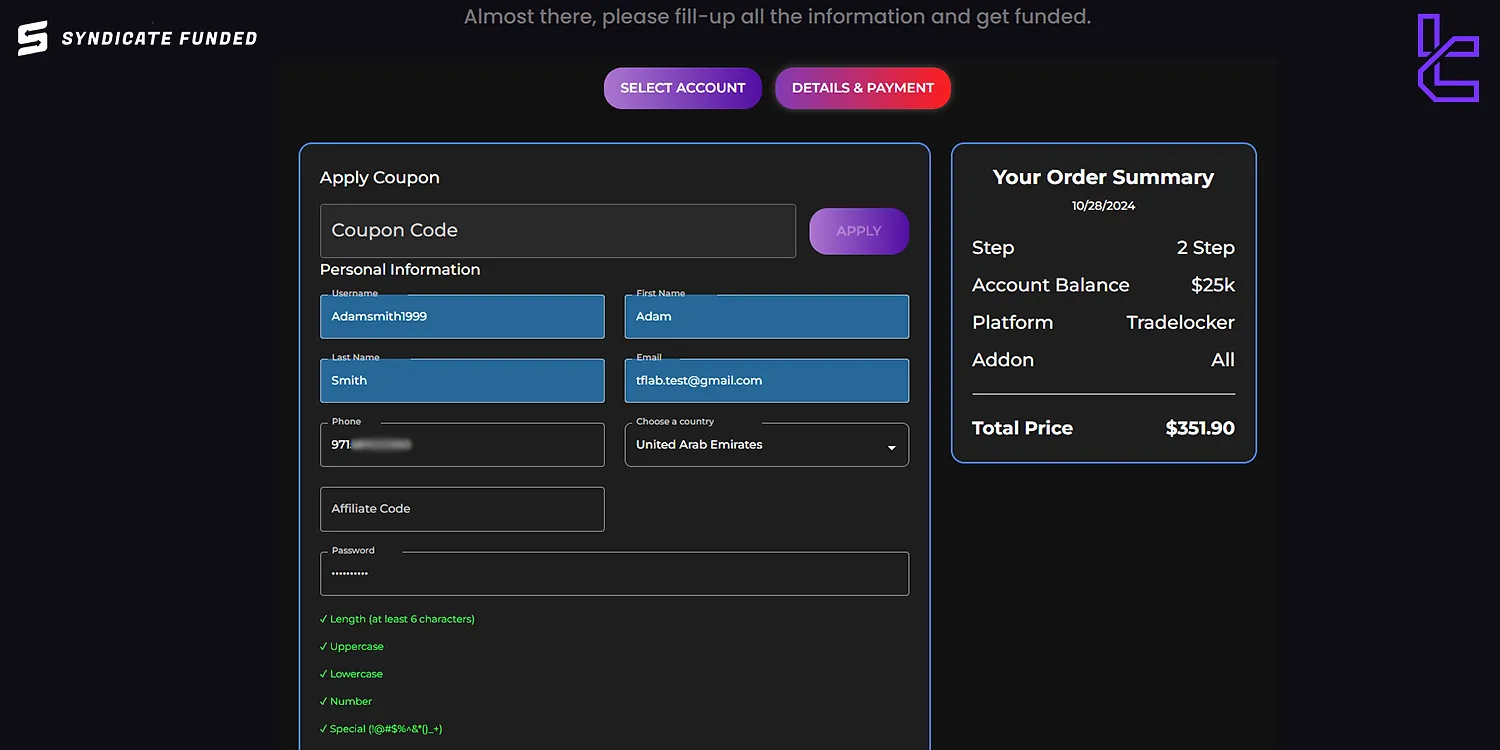1500x750 pixels.
Task: Click the Number requirement indicator
Action: click(346, 702)
